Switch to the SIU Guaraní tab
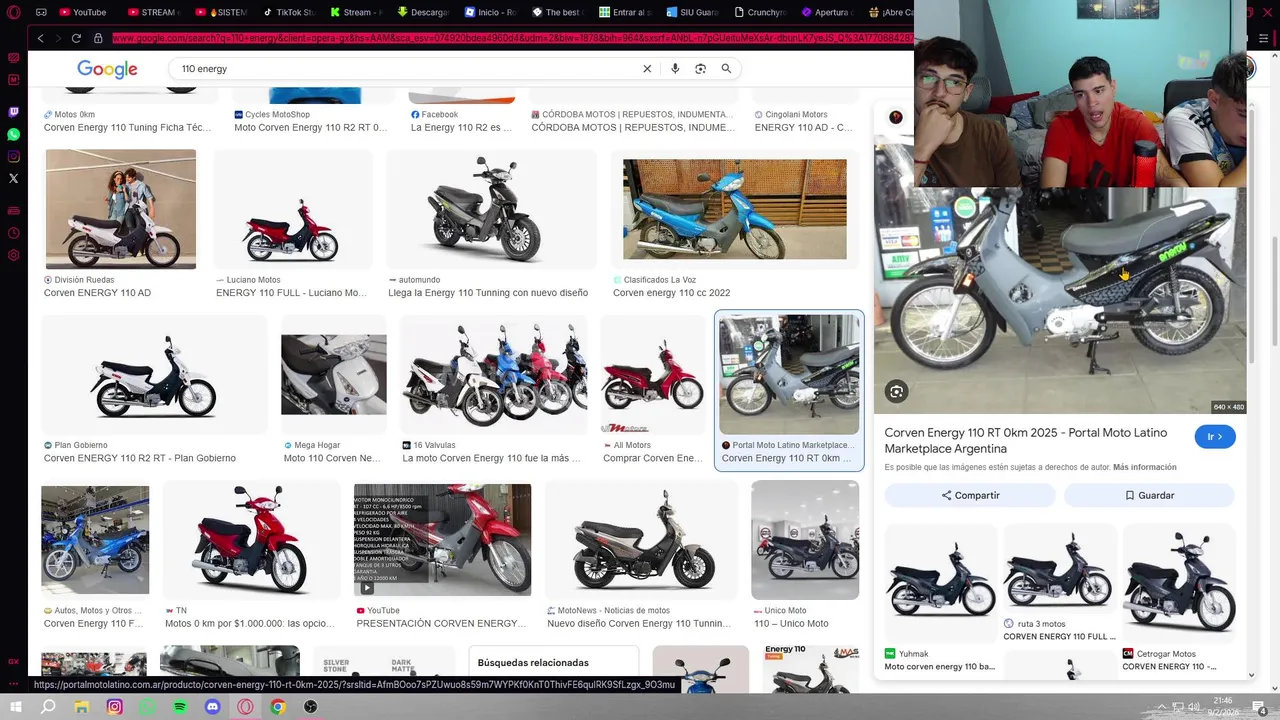This screenshot has height=720, width=1280. click(x=691, y=12)
